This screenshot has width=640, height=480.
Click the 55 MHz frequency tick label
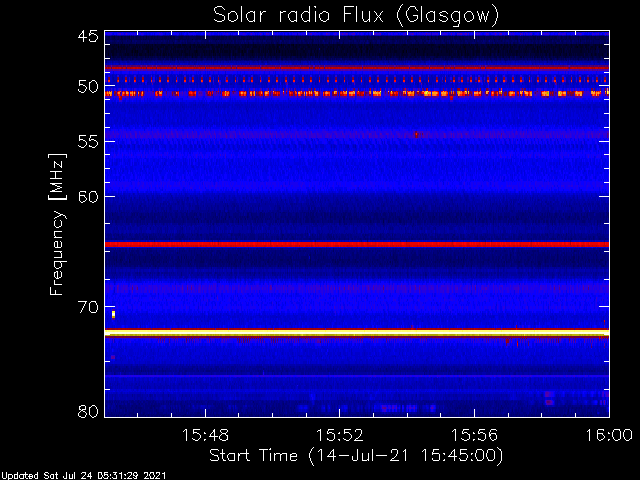pyautogui.click(x=87, y=142)
